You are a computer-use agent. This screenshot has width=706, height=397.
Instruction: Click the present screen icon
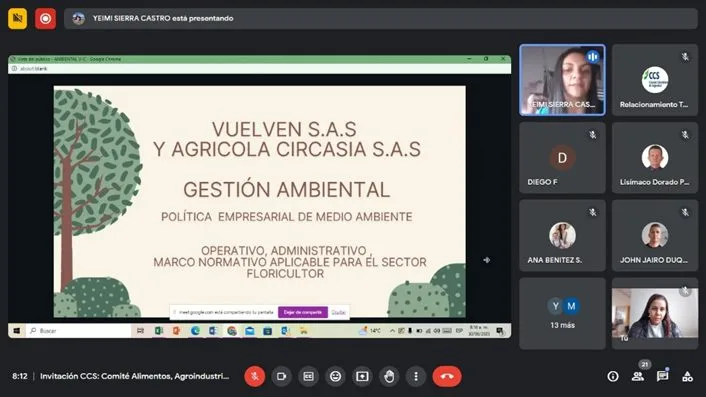362,376
